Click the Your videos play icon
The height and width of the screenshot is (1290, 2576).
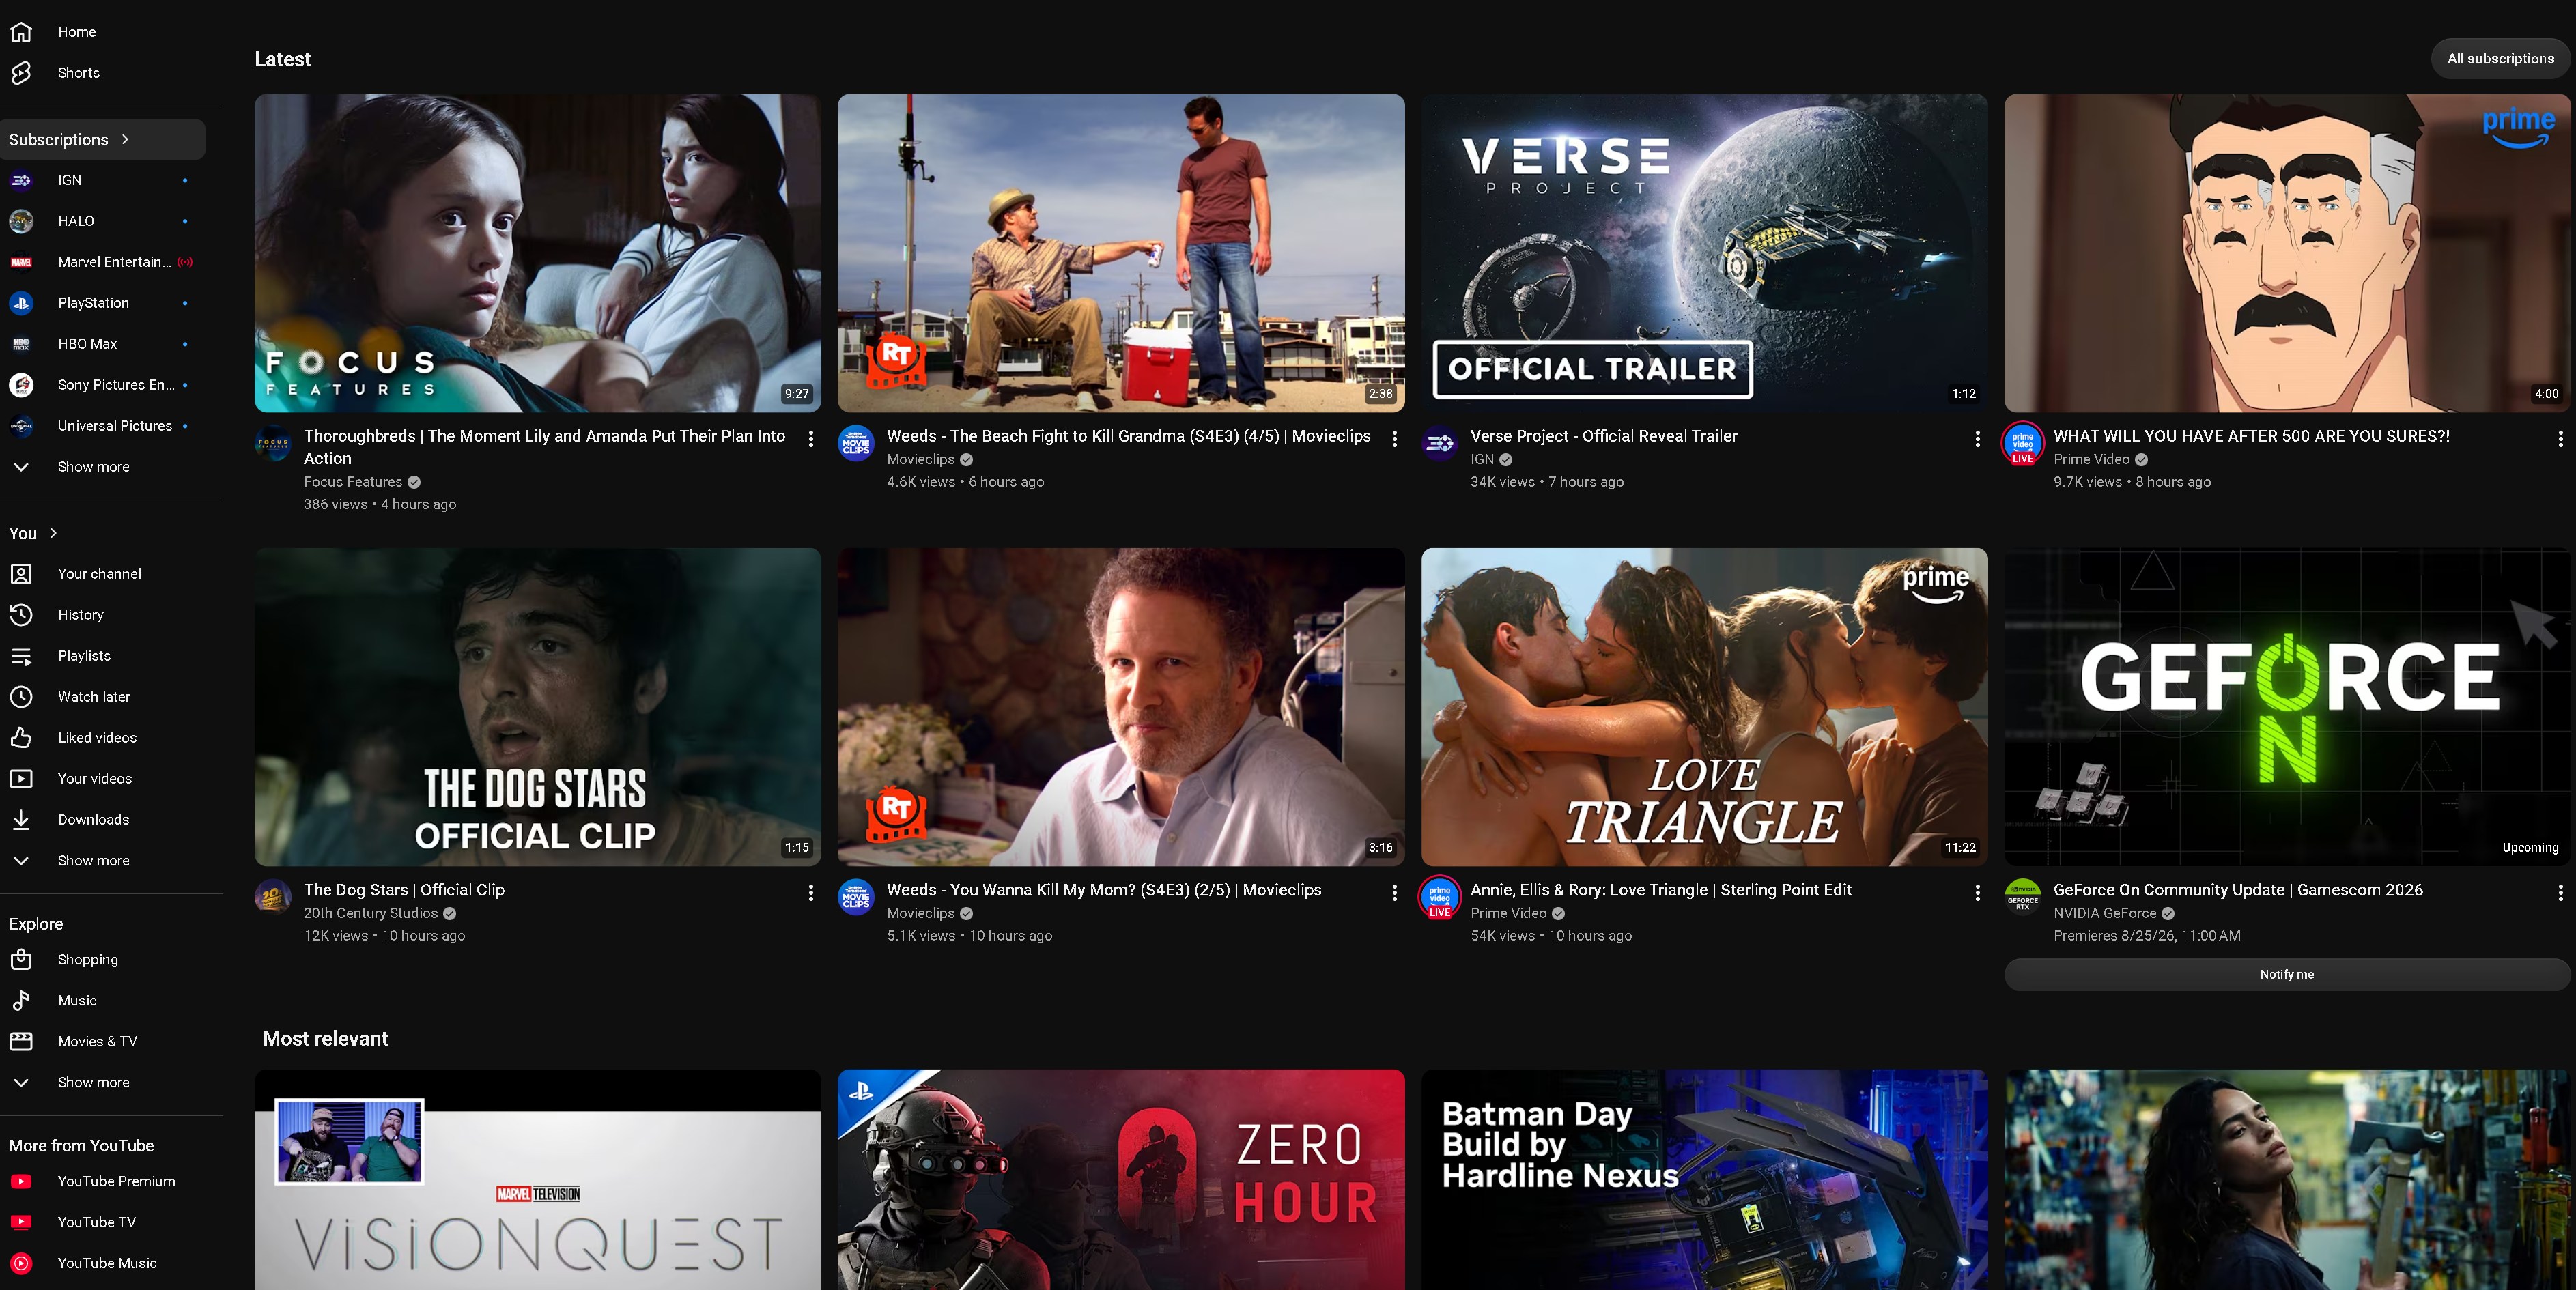pyautogui.click(x=21, y=779)
